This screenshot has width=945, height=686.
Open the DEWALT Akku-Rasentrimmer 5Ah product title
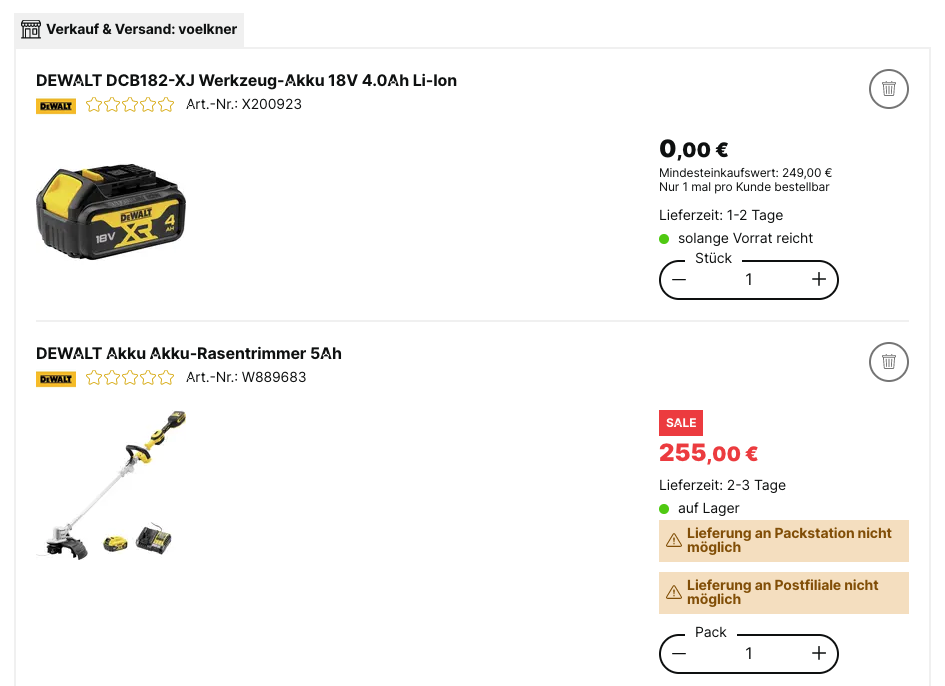[x=189, y=353]
